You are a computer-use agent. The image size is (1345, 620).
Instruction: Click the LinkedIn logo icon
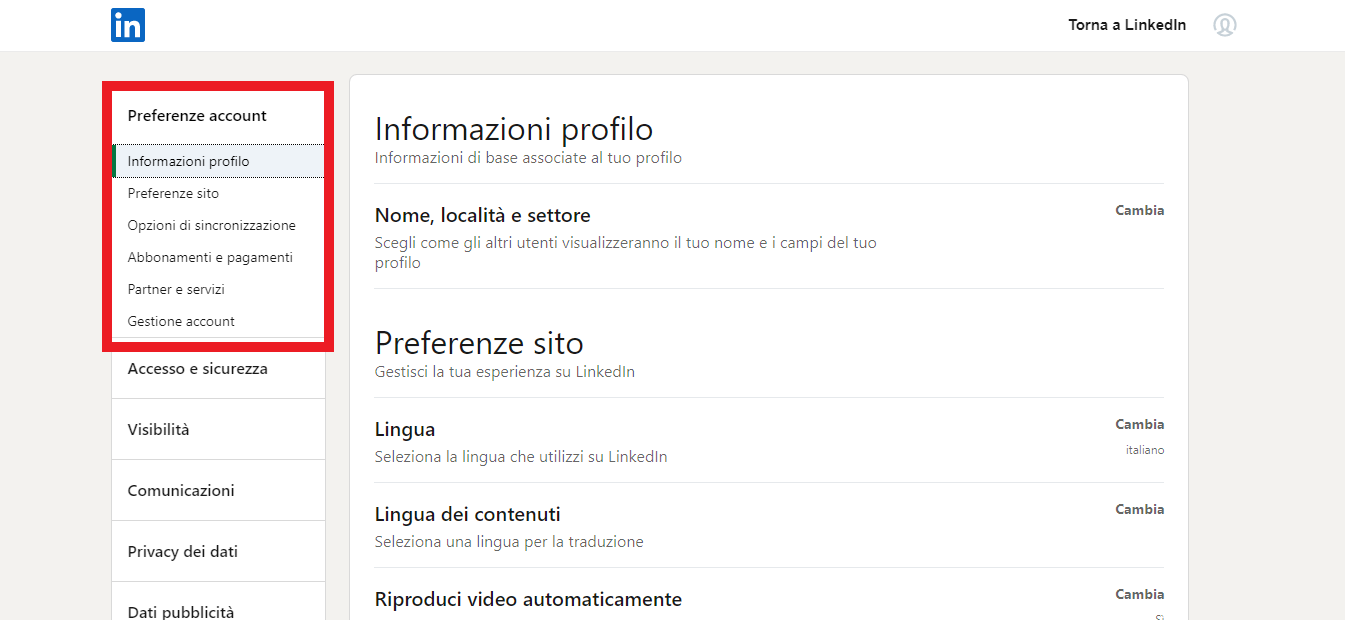tap(128, 25)
